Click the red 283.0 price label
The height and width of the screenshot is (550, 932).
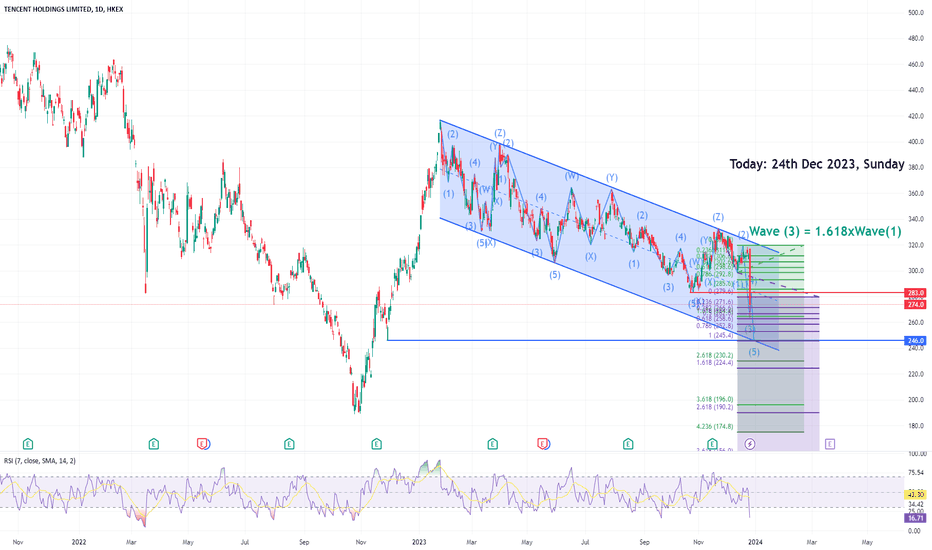pos(915,293)
